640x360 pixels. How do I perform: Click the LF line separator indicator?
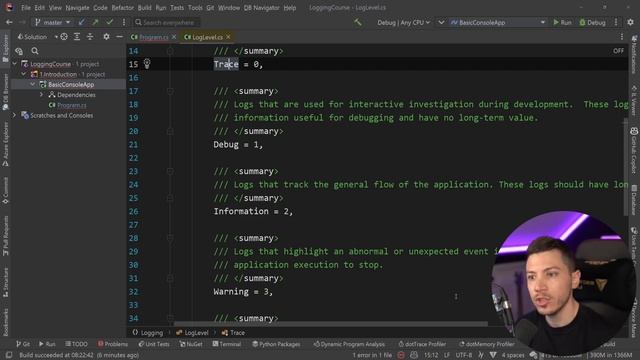pyautogui.click(x=447, y=355)
